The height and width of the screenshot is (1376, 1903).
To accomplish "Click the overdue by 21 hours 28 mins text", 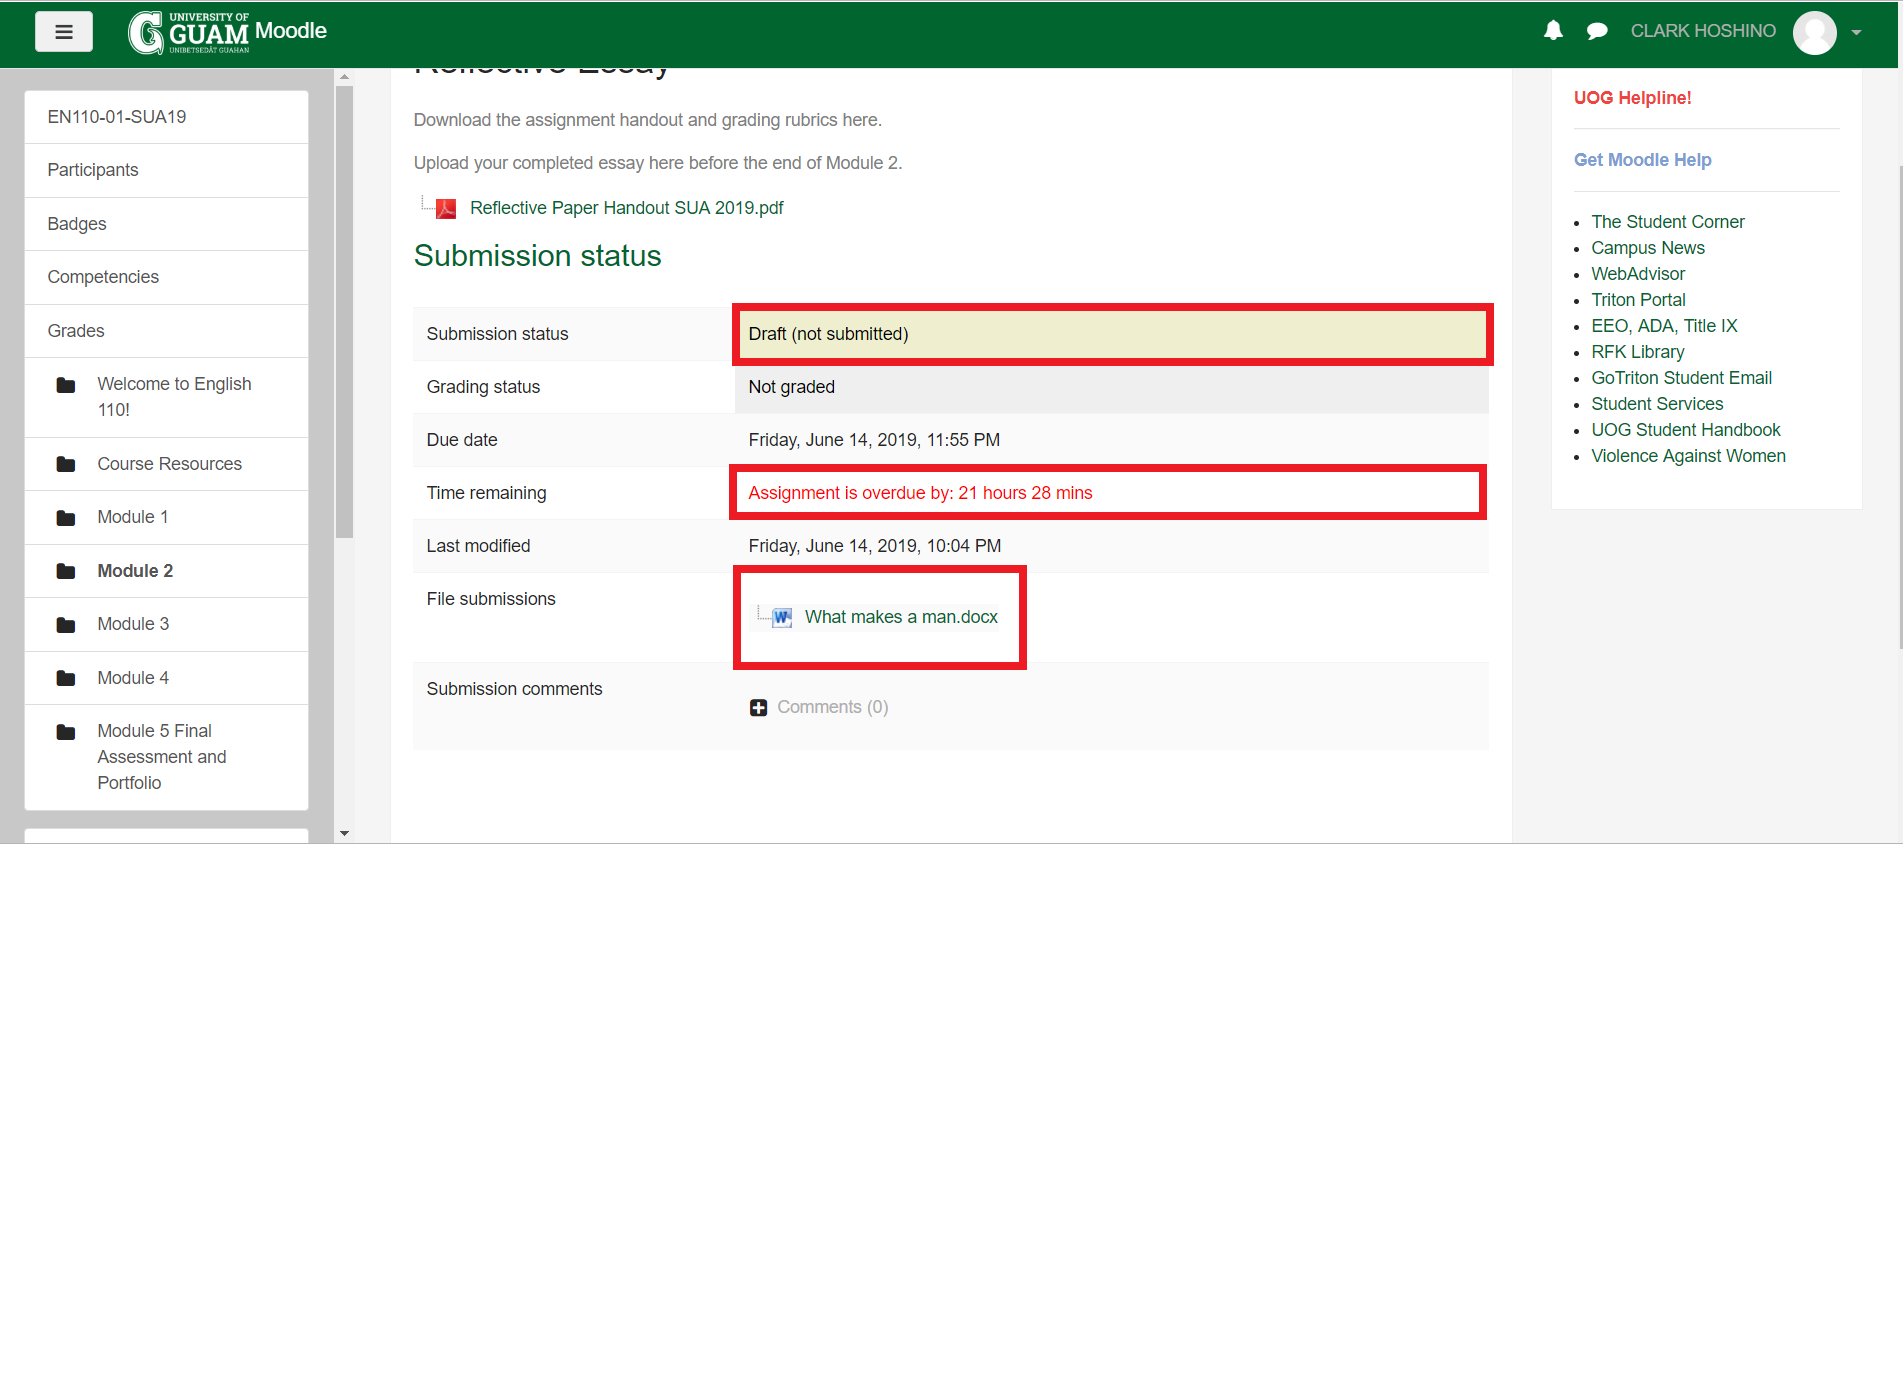I will pos(920,493).
